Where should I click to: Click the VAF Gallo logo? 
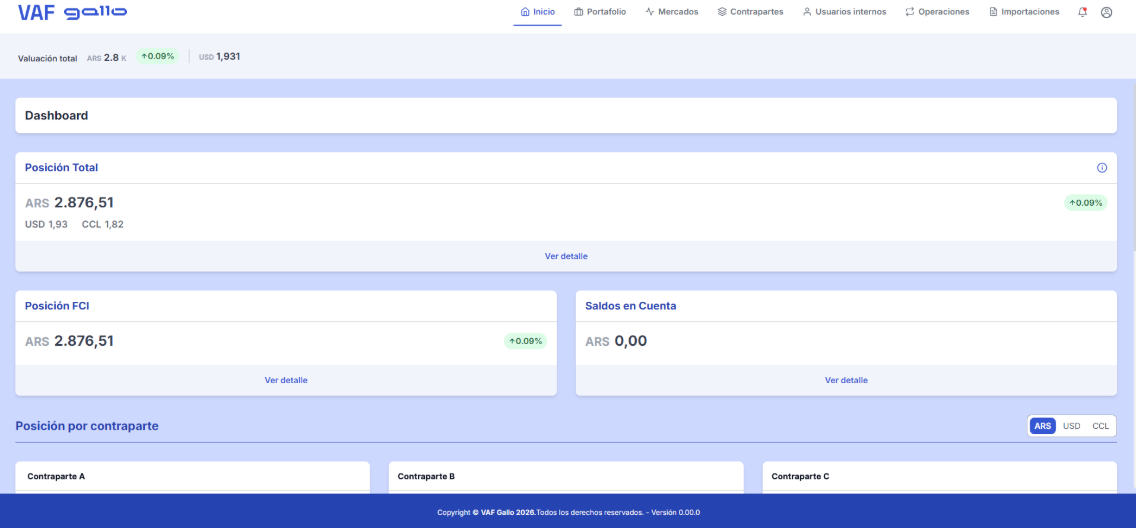[x=72, y=12]
